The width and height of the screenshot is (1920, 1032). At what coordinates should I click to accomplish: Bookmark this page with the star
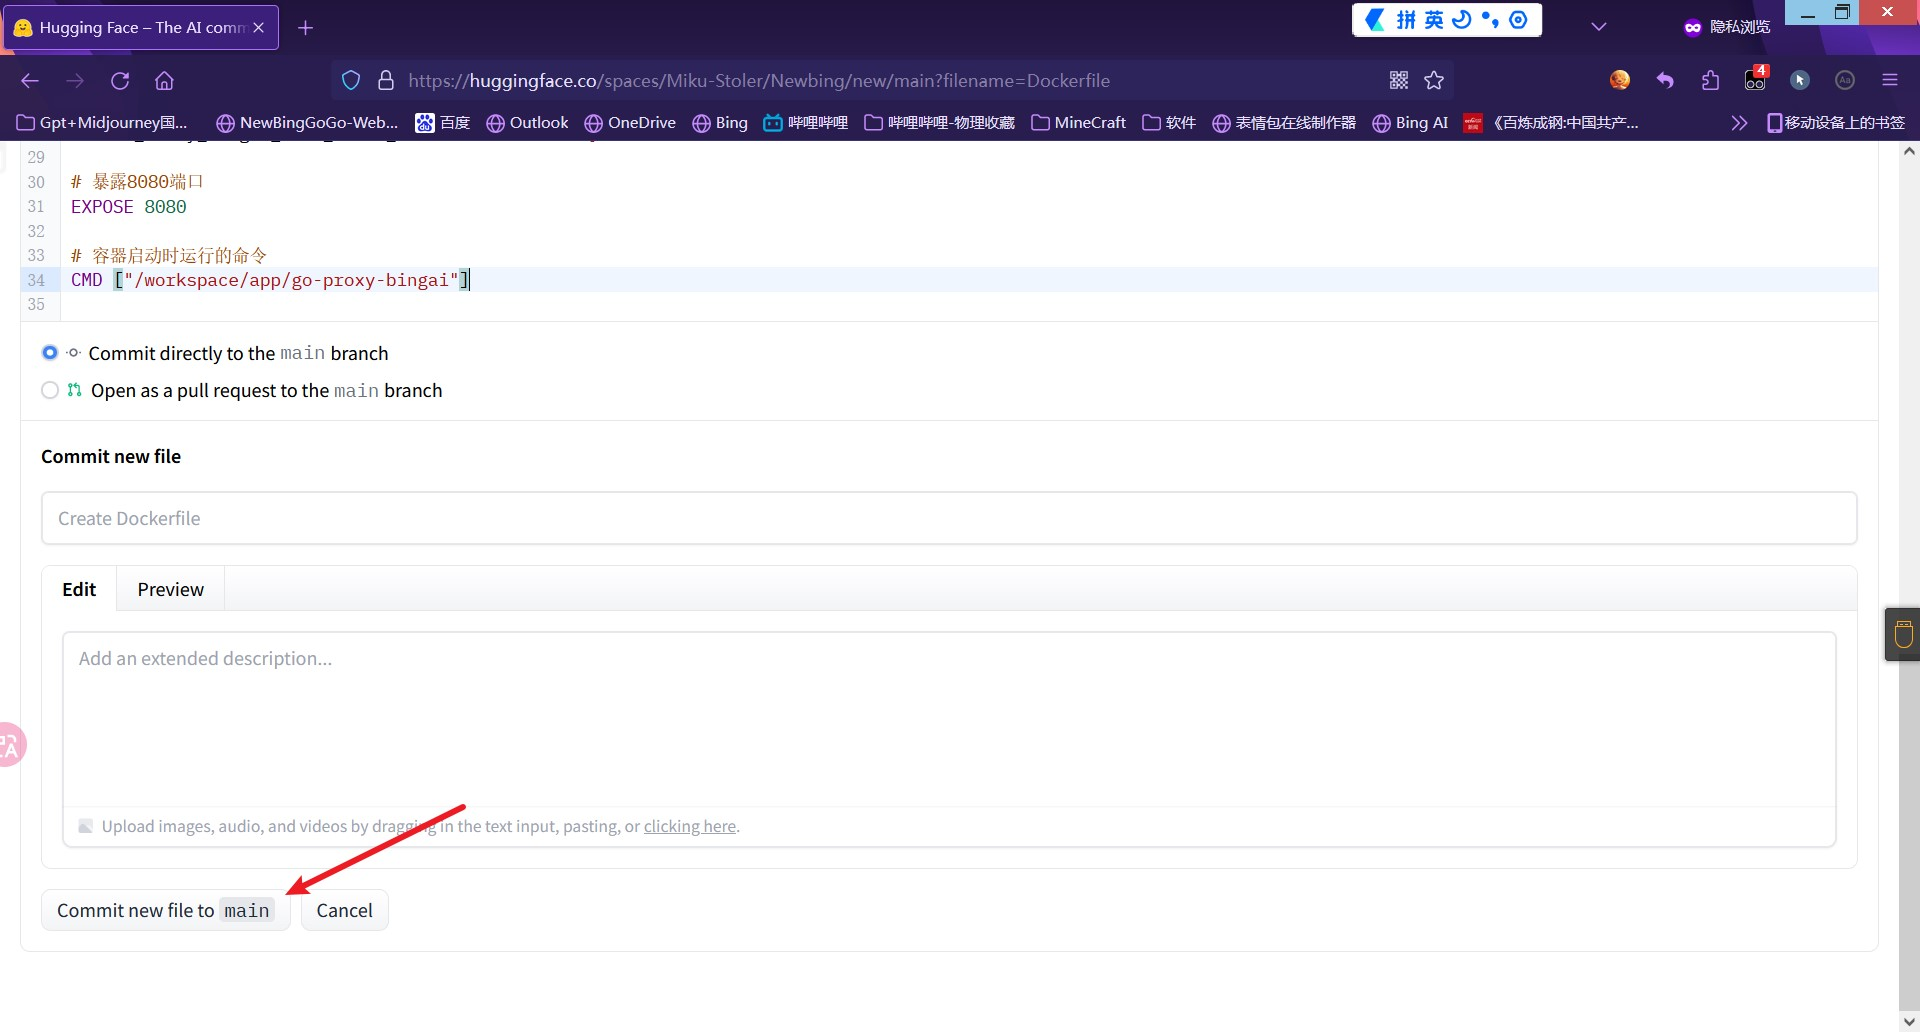point(1434,81)
